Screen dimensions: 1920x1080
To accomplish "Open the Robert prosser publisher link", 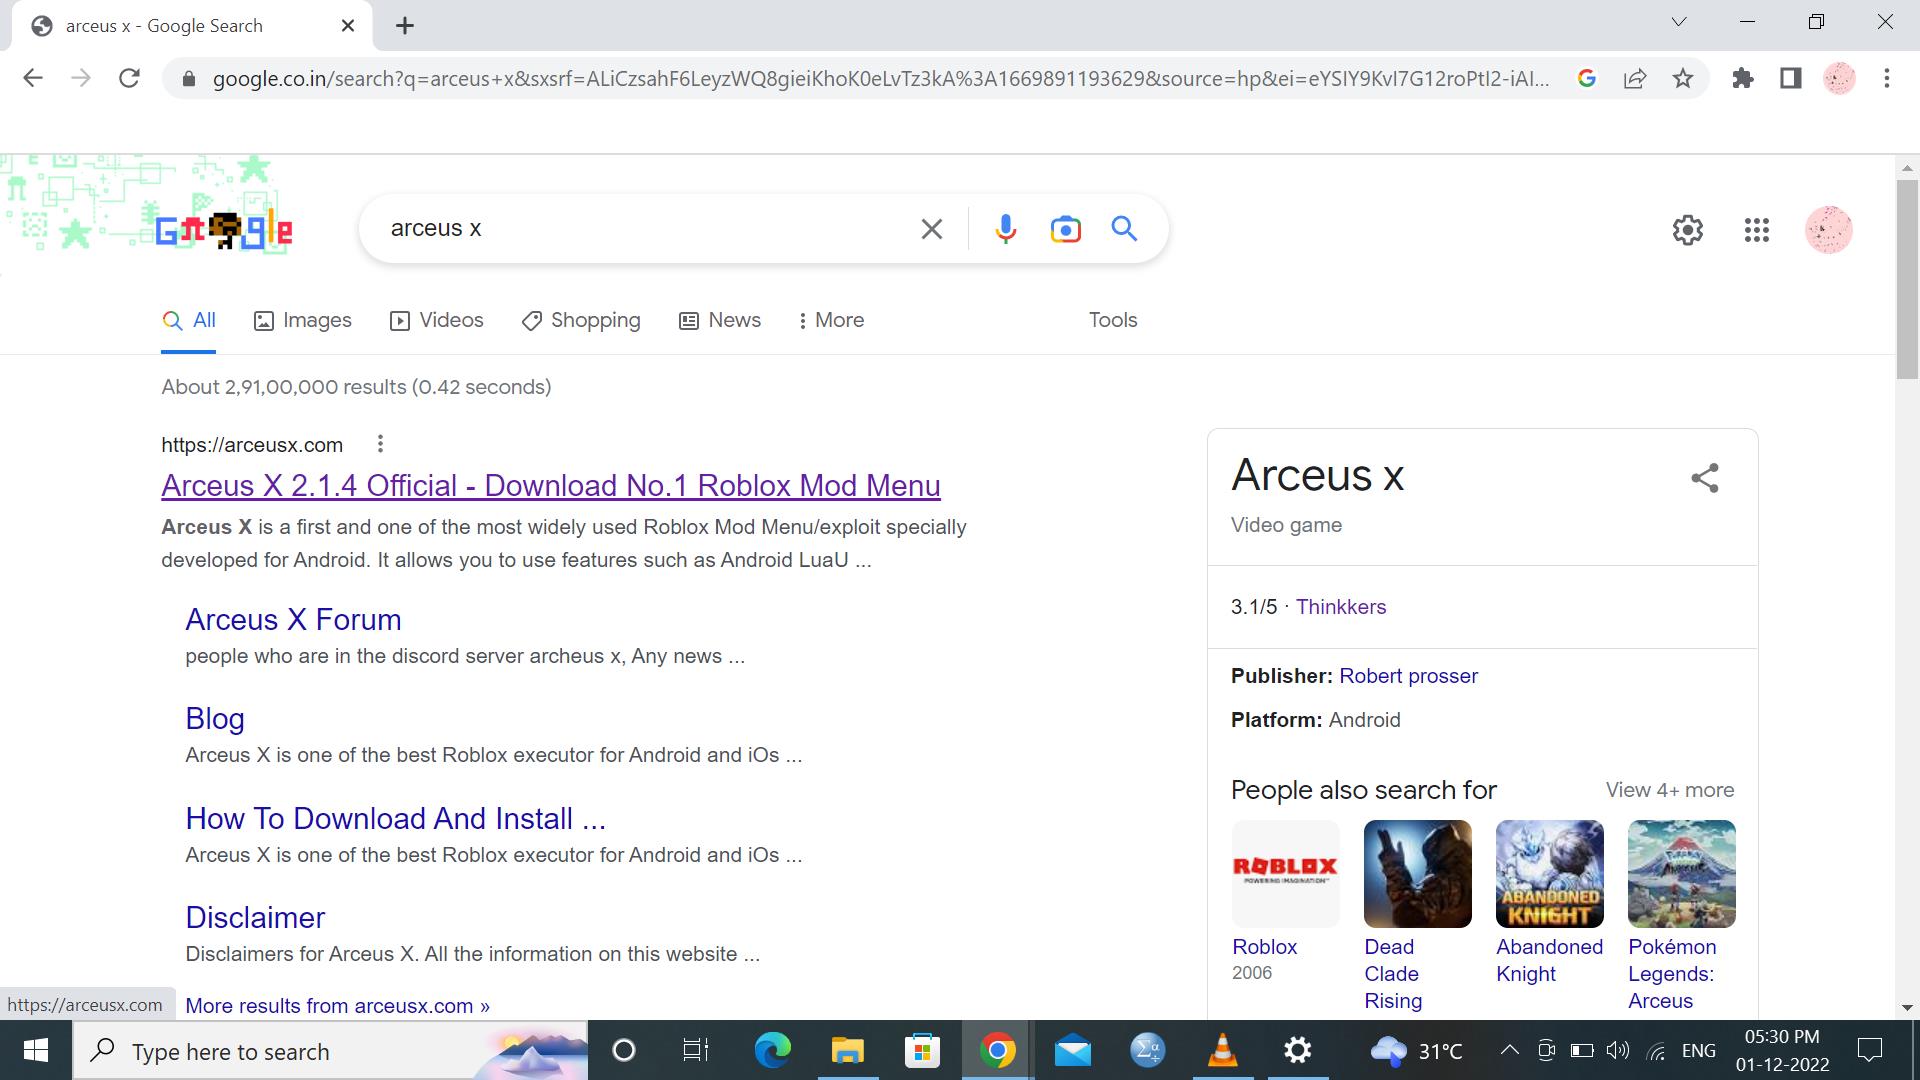I will 1408,676.
